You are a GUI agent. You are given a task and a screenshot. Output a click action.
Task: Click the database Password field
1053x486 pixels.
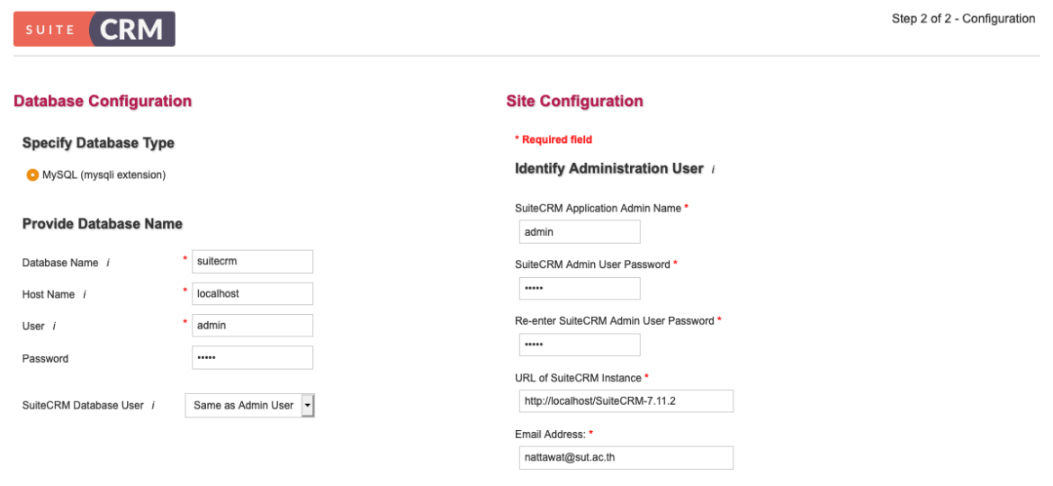click(x=252, y=358)
